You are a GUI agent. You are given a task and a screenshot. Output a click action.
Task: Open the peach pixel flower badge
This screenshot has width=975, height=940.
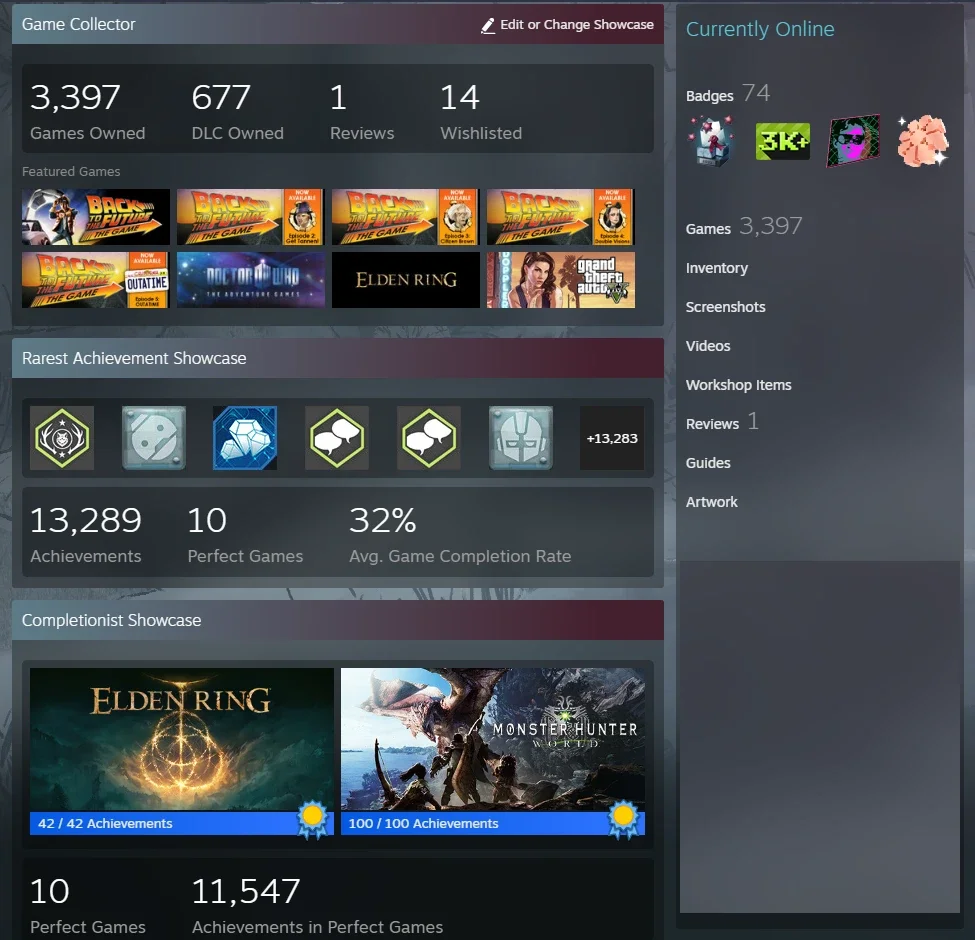923,141
